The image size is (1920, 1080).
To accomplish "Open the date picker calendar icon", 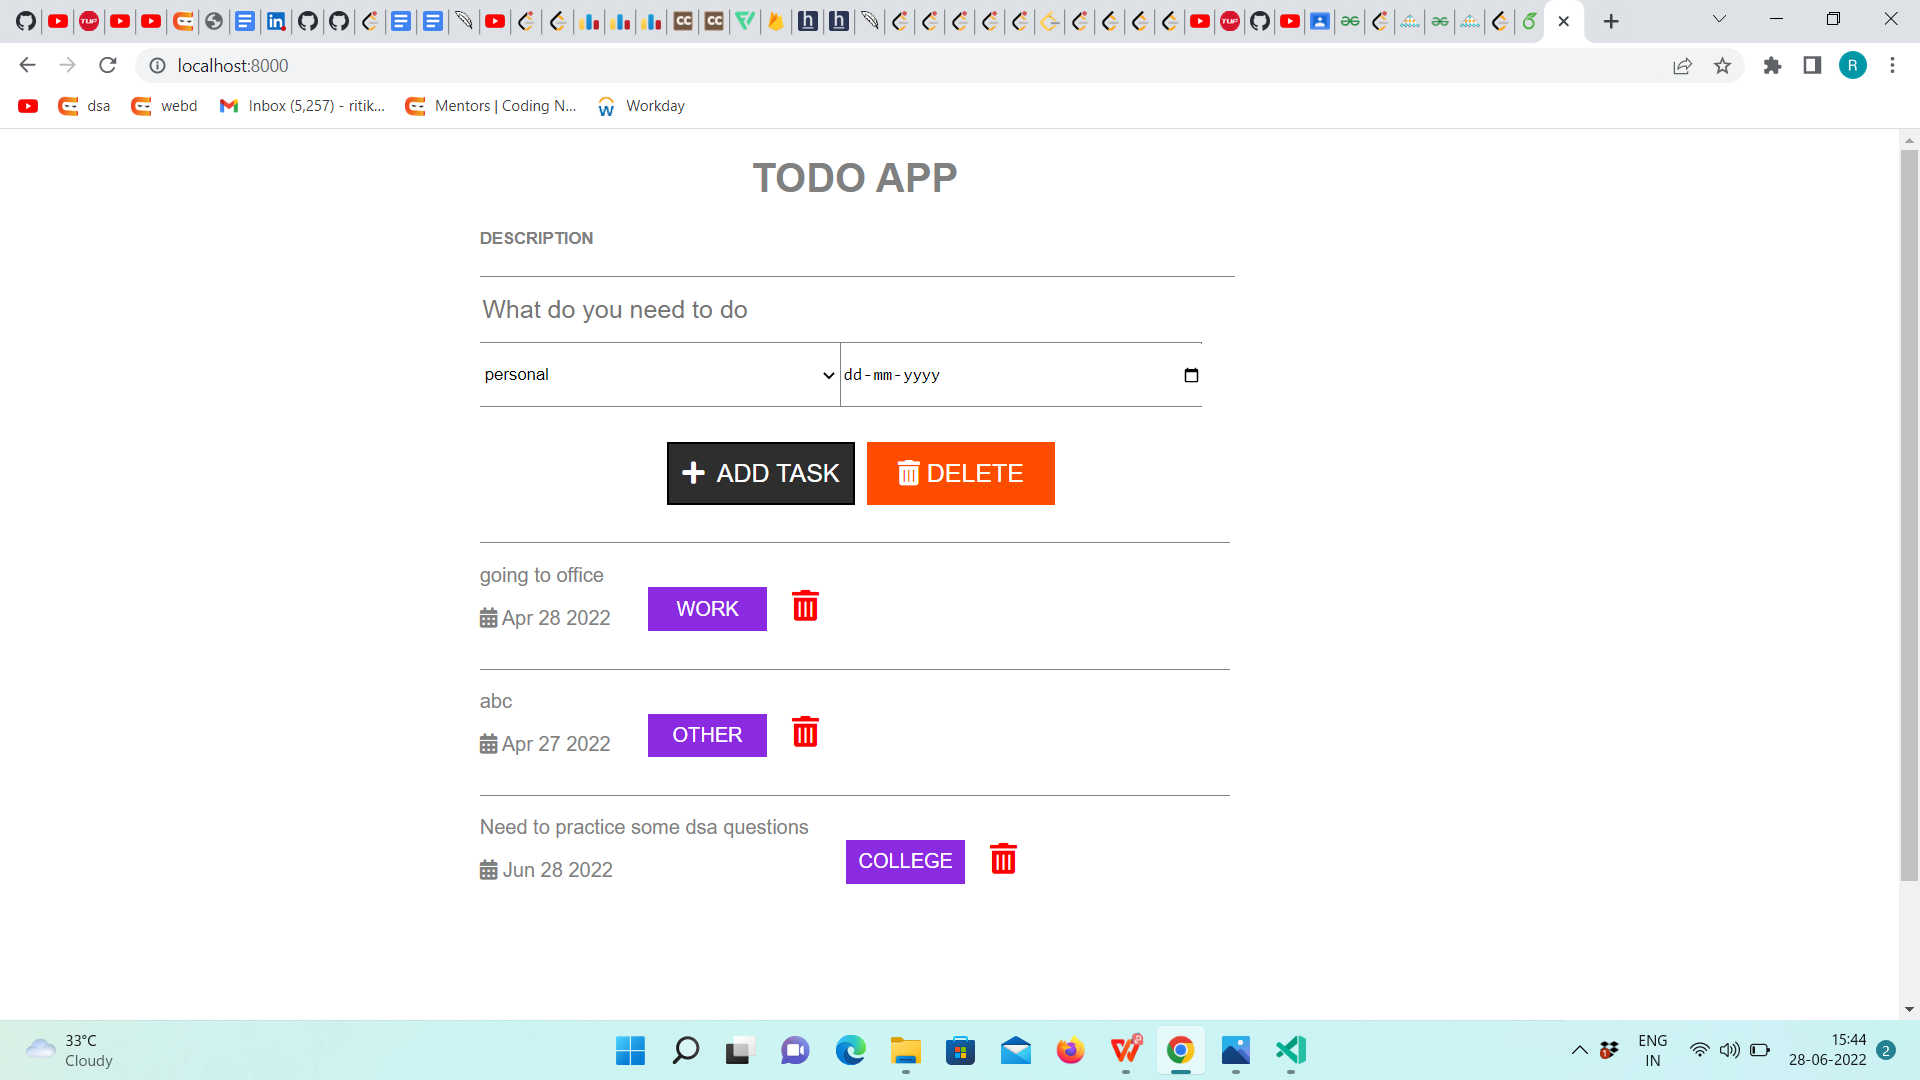I will (1191, 375).
